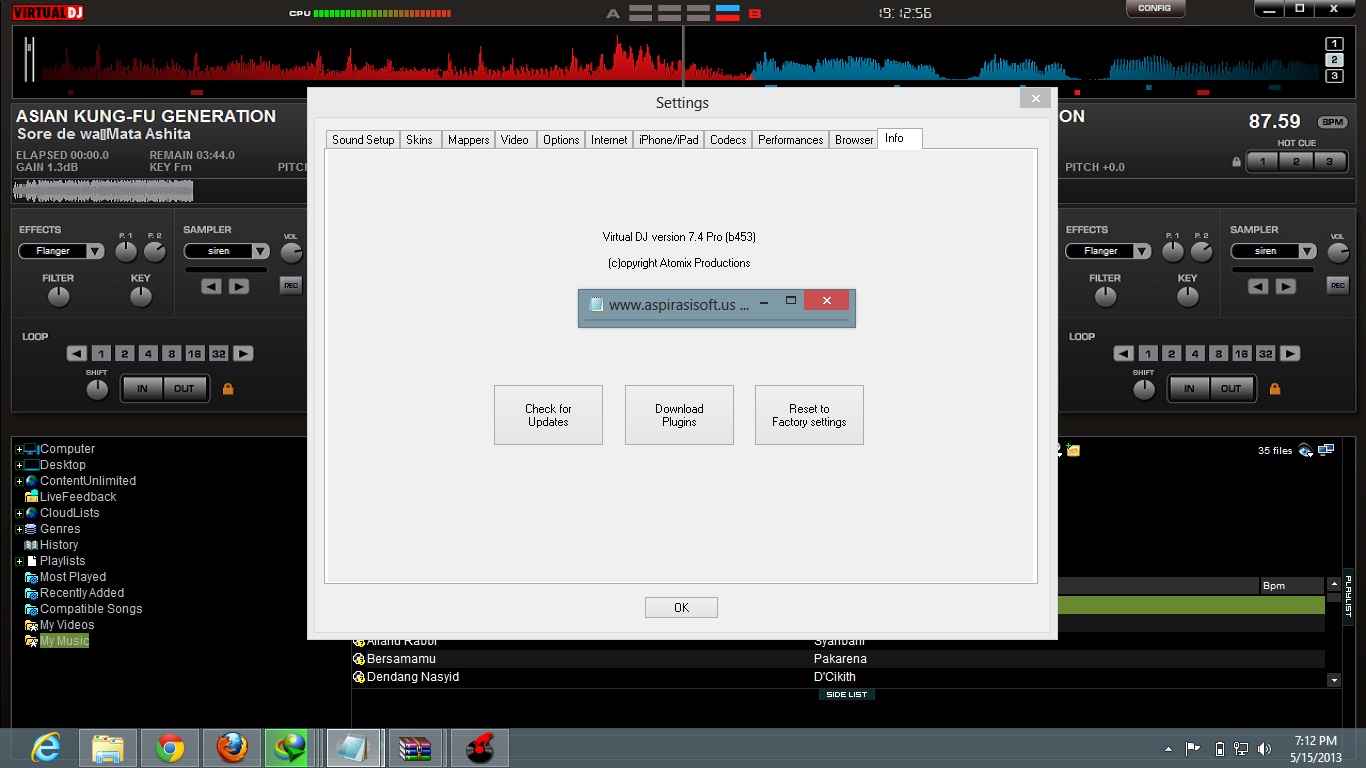Select waveform zoom level 1

point(1334,44)
